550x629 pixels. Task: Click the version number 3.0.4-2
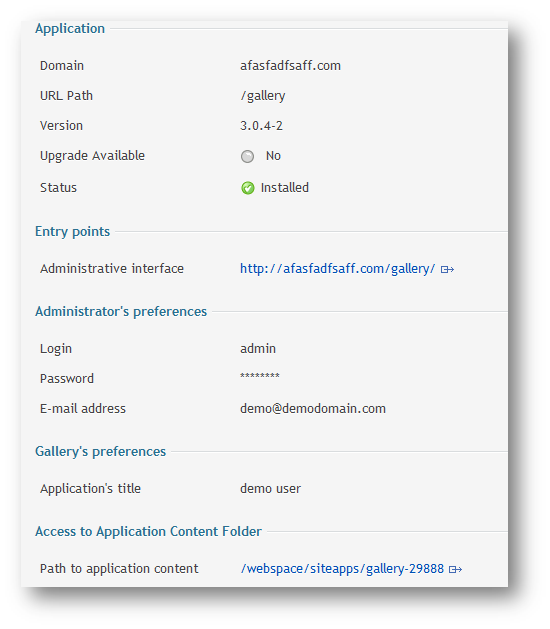click(x=261, y=126)
